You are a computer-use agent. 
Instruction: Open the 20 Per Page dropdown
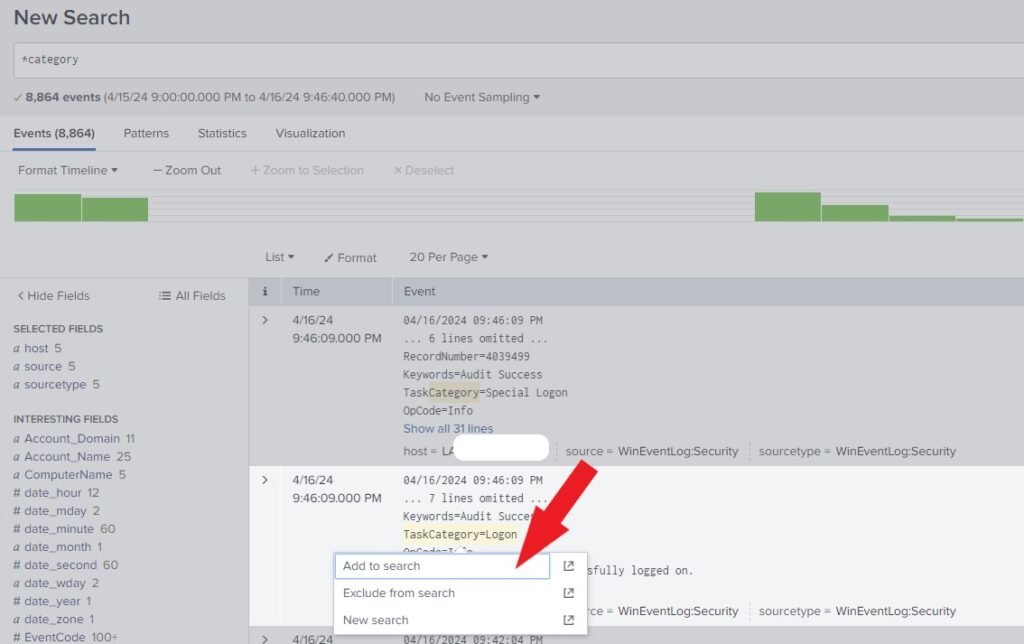[x=449, y=257]
